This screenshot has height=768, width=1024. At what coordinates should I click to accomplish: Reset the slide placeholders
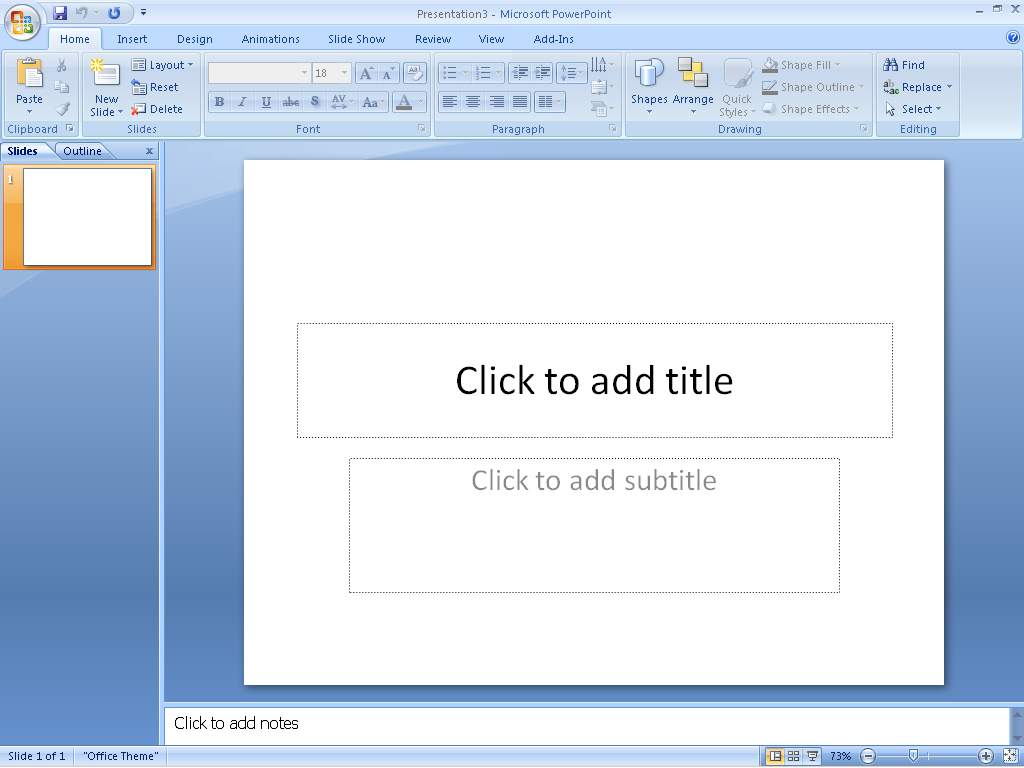pyautogui.click(x=155, y=87)
